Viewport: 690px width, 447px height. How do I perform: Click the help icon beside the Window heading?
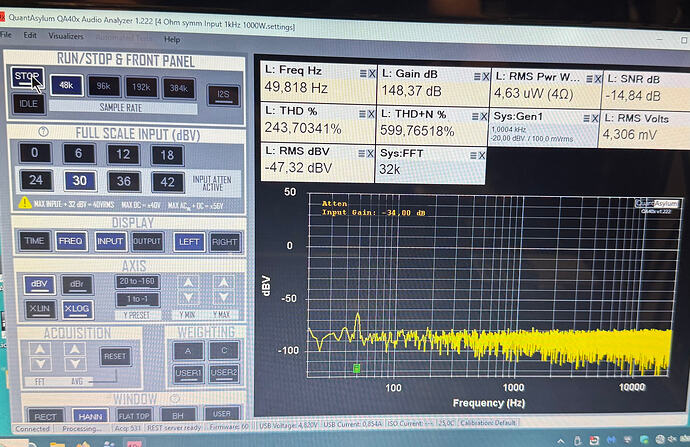[x=175, y=399]
